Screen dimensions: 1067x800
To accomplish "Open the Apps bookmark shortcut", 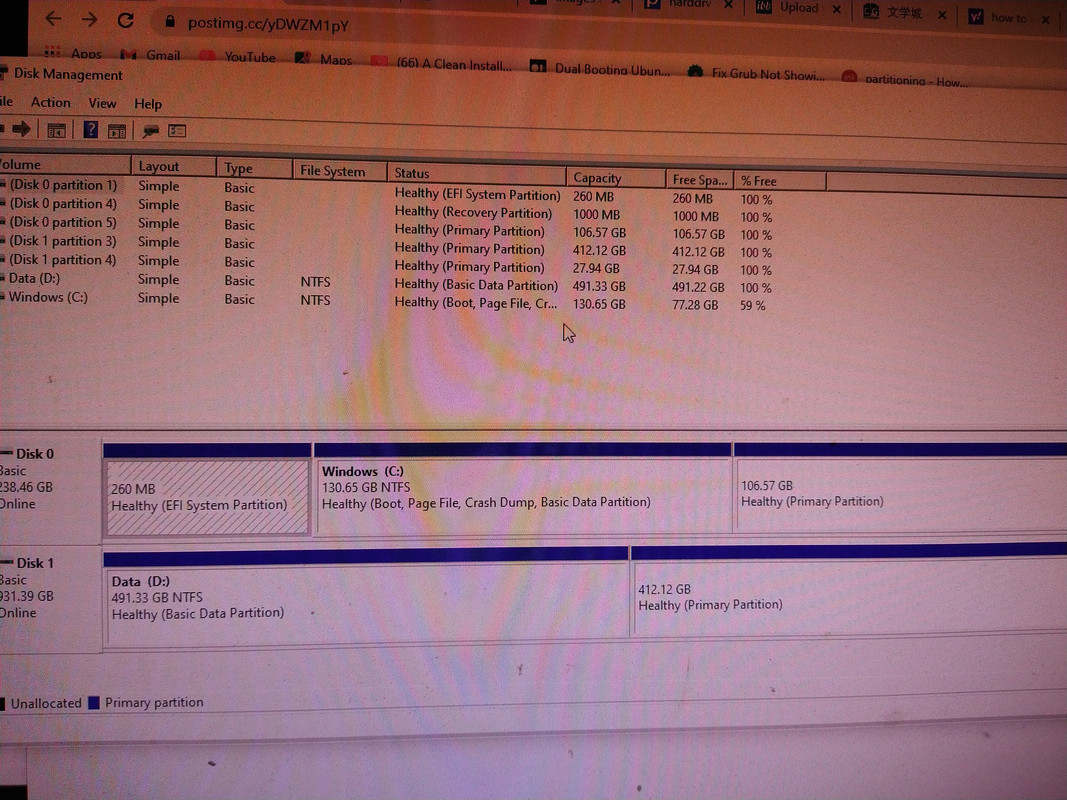I will 73,52.
